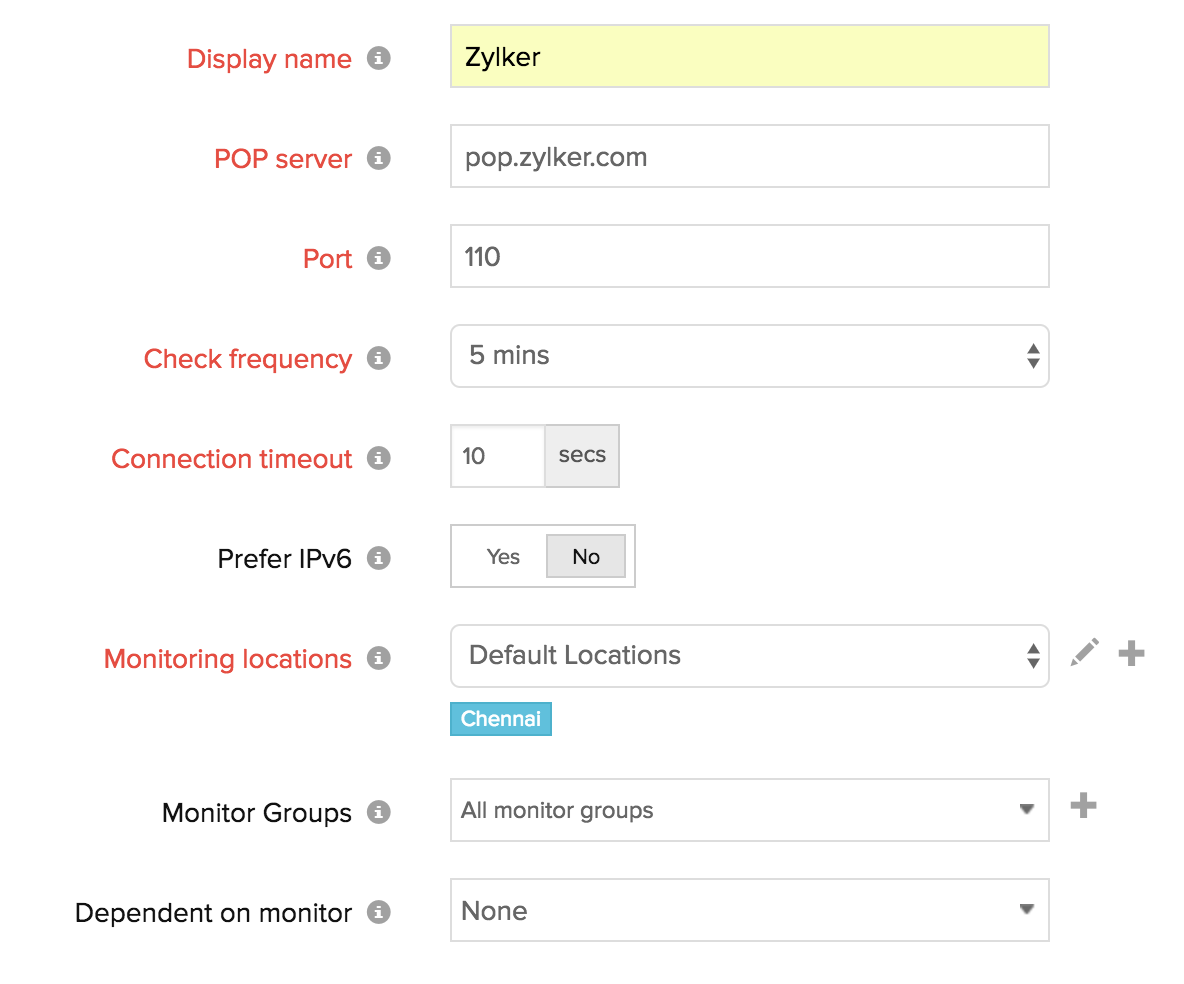Click the Display name field containing Zylker

click(x=749, y=57)
